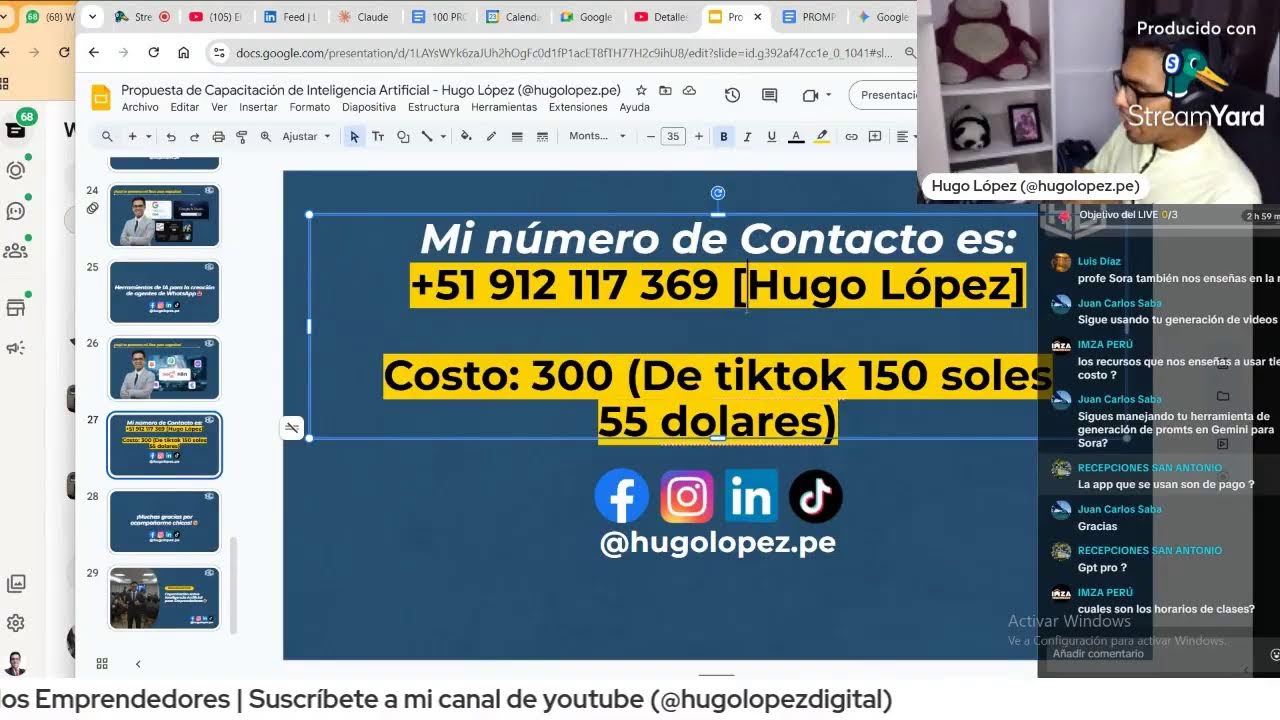Viewport: 1280px width, 720px height.
Task: Click the zoom magnifier tool
Action: point(265,136)
